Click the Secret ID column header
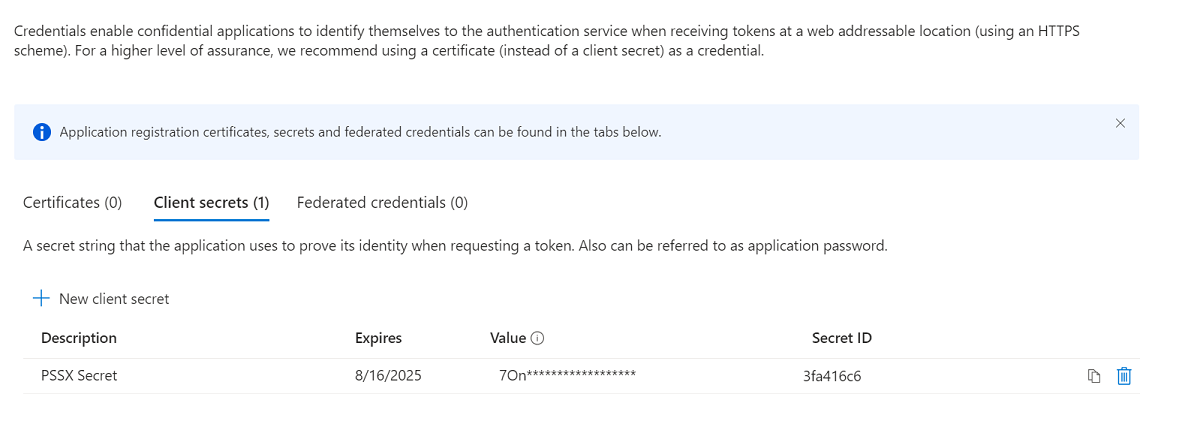 841,338
